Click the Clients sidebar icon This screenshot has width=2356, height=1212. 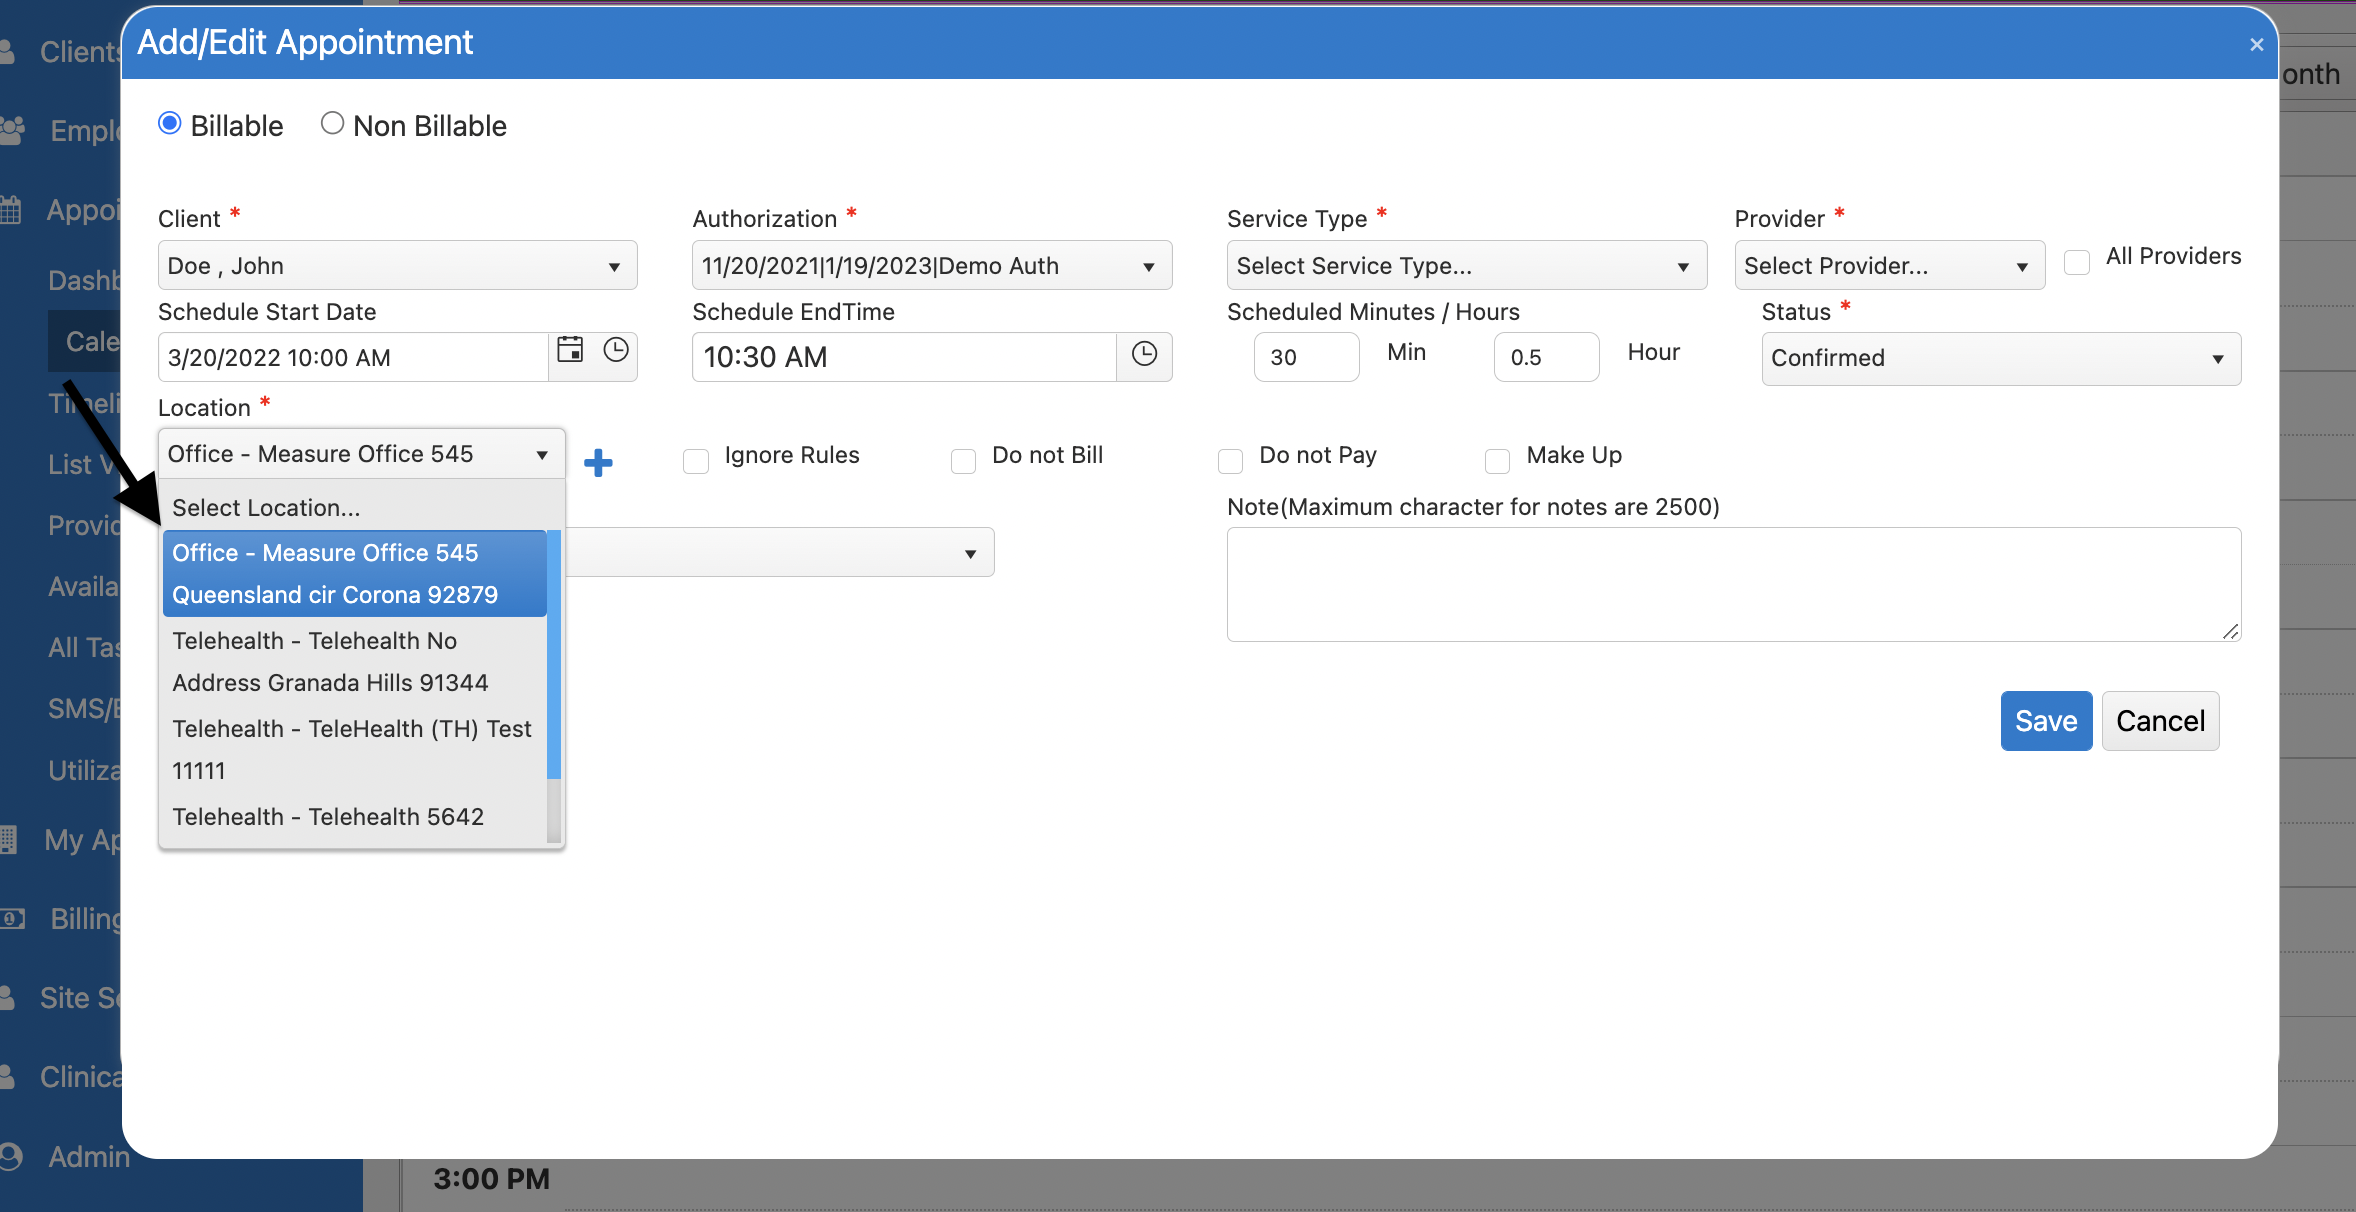click(8, 52)
